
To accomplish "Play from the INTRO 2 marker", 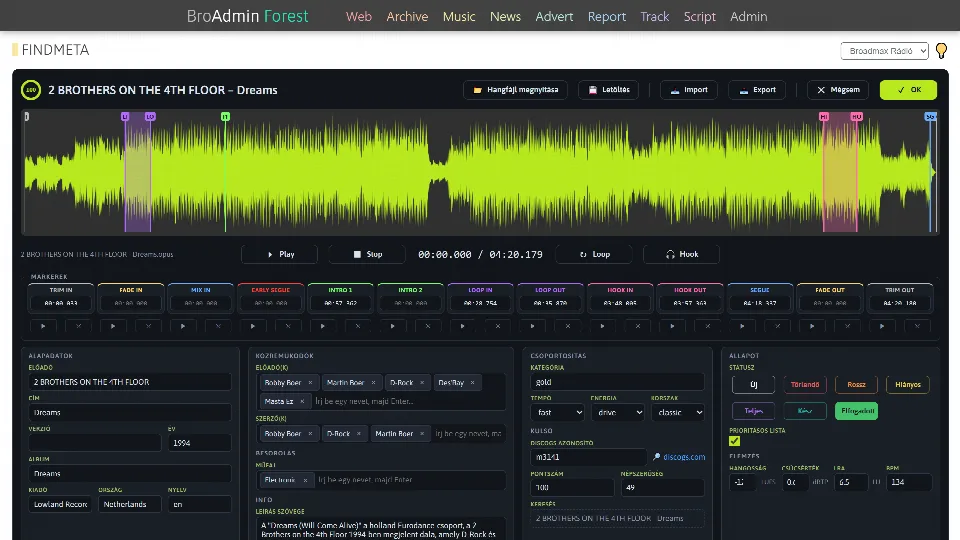I will pyautogui.click(x=392, y=326).
